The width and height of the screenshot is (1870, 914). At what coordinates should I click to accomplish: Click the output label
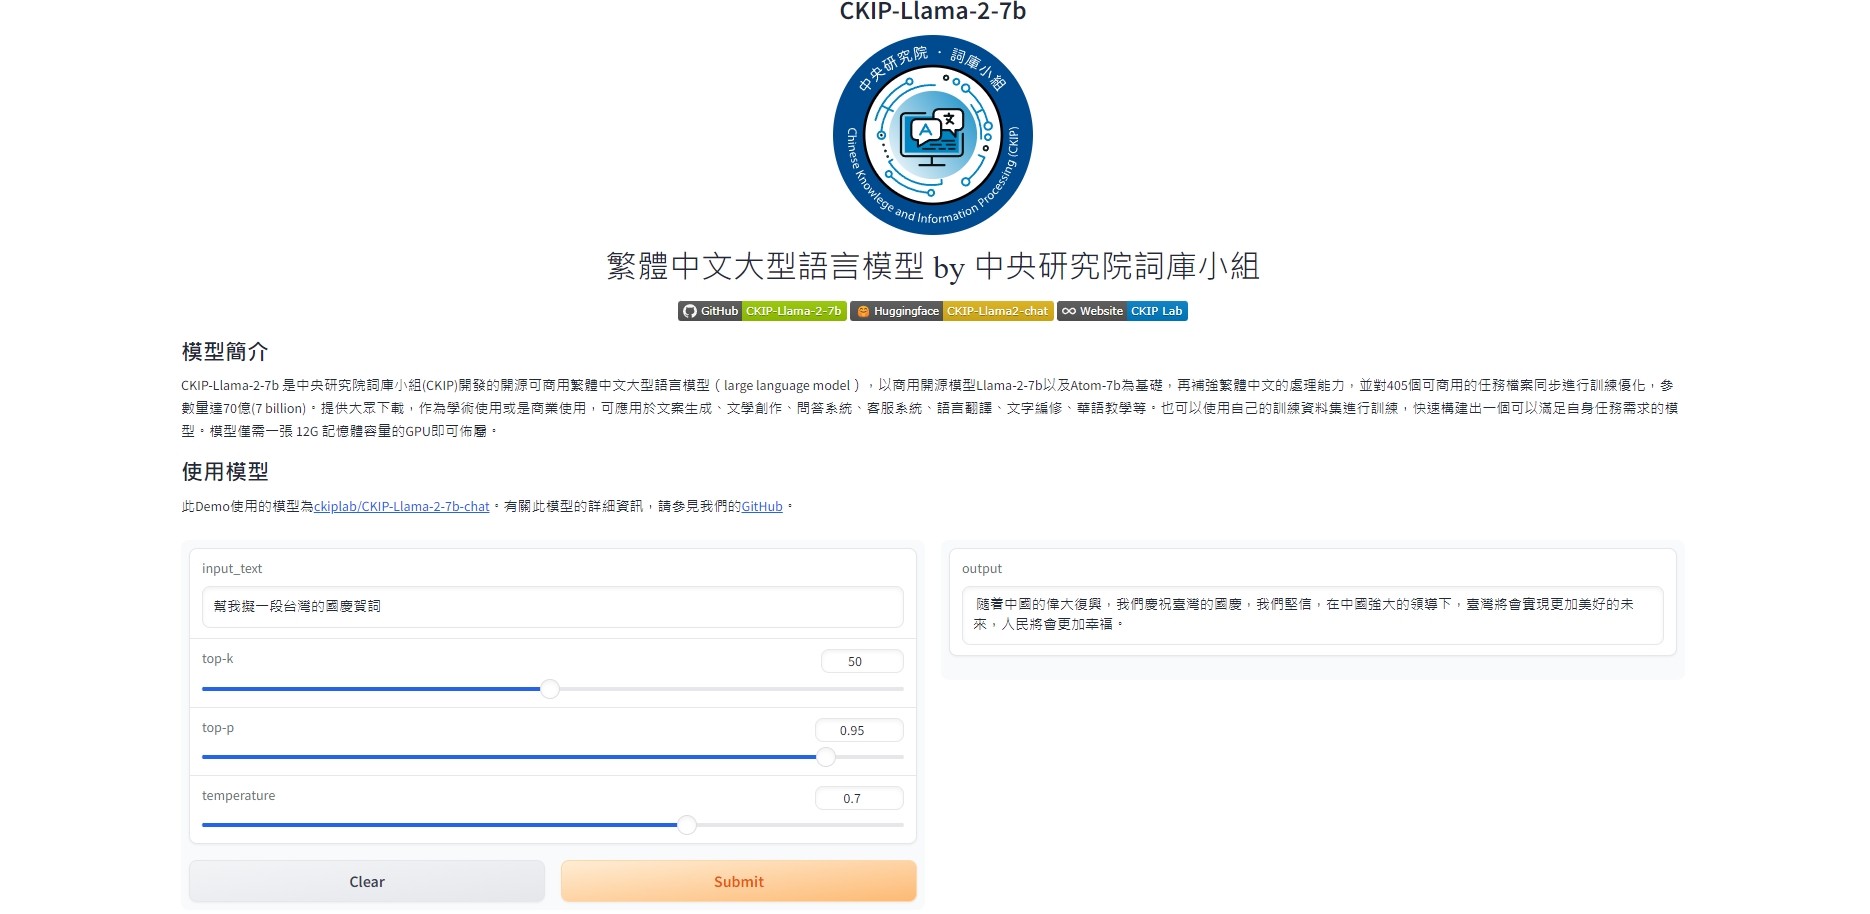coord(982,569)
